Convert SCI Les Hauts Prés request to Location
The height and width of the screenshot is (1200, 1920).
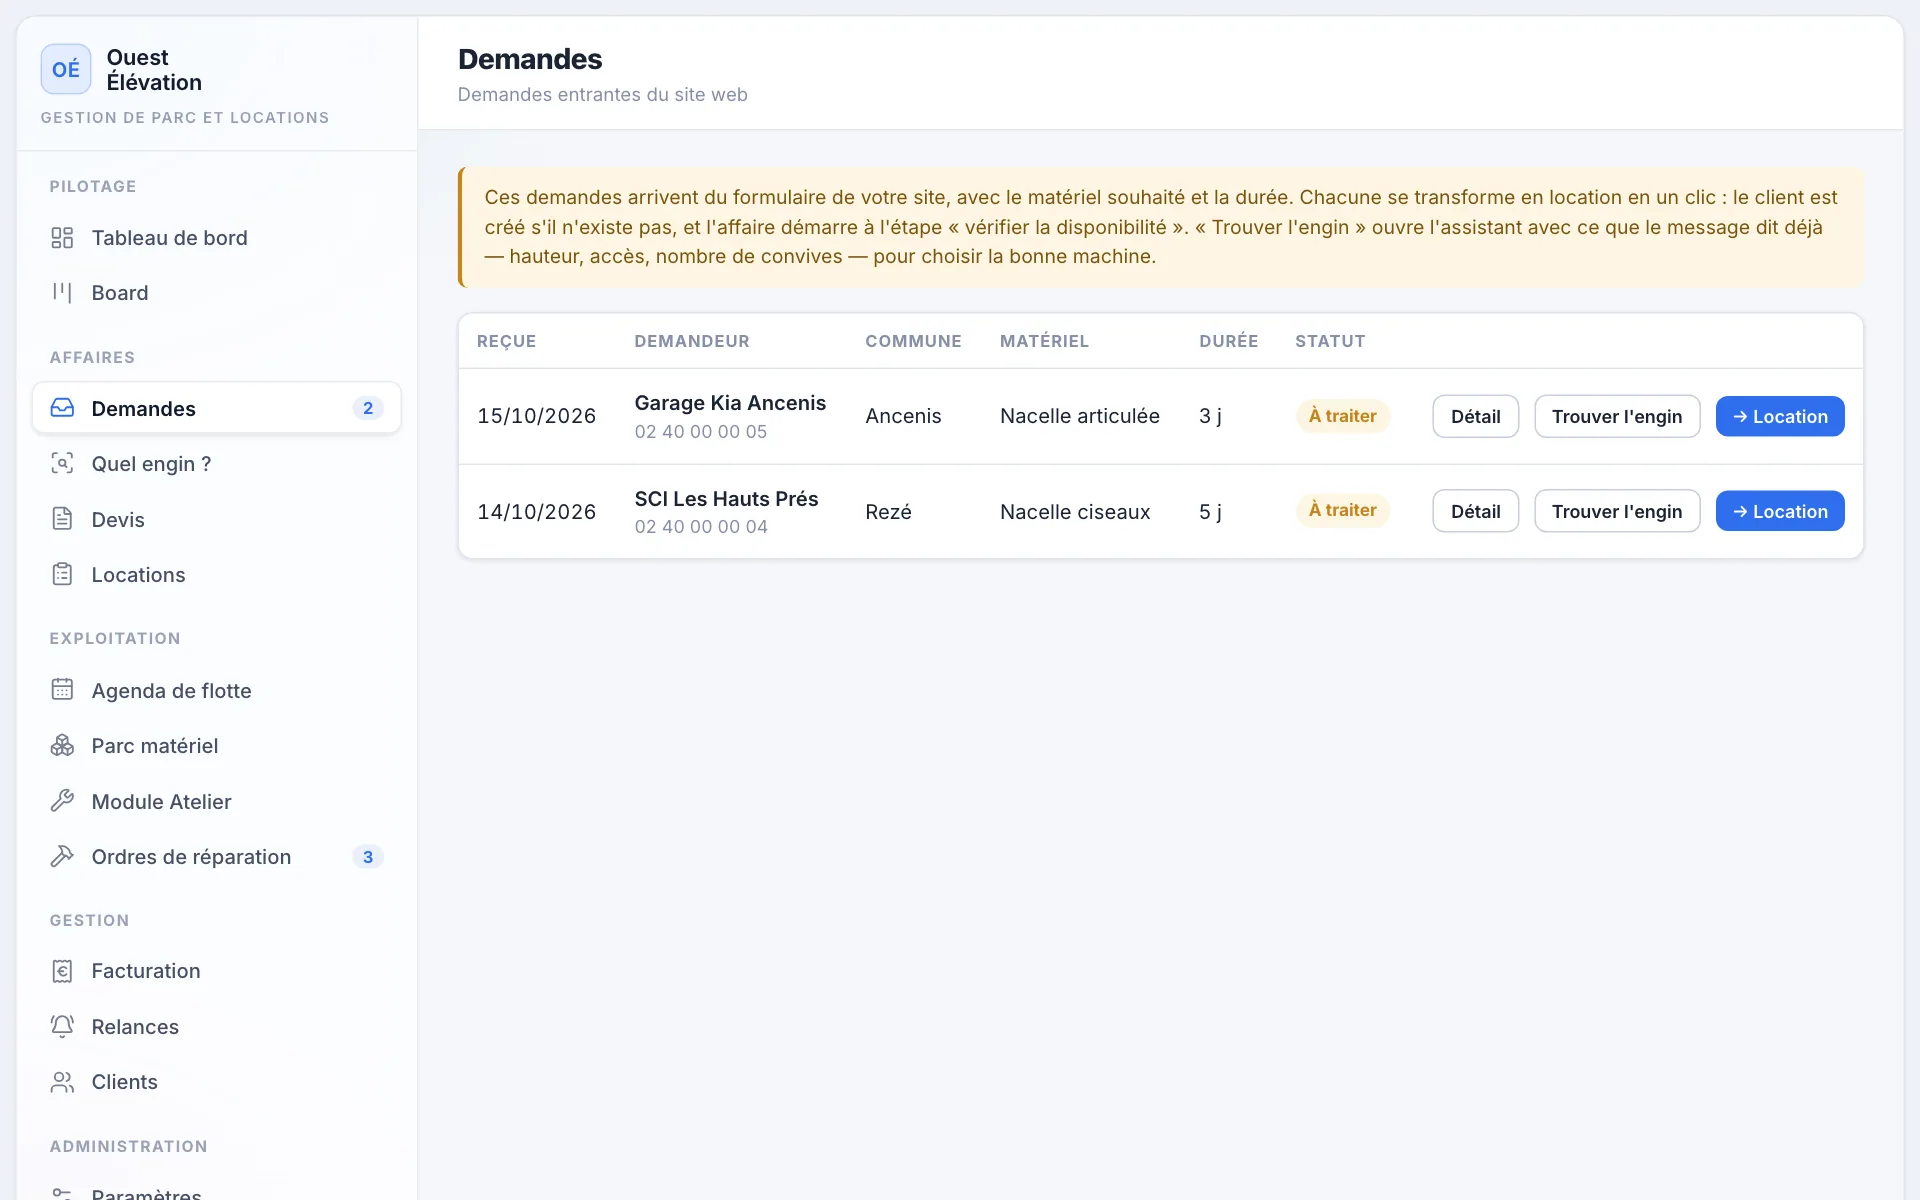click(1780, 511)
